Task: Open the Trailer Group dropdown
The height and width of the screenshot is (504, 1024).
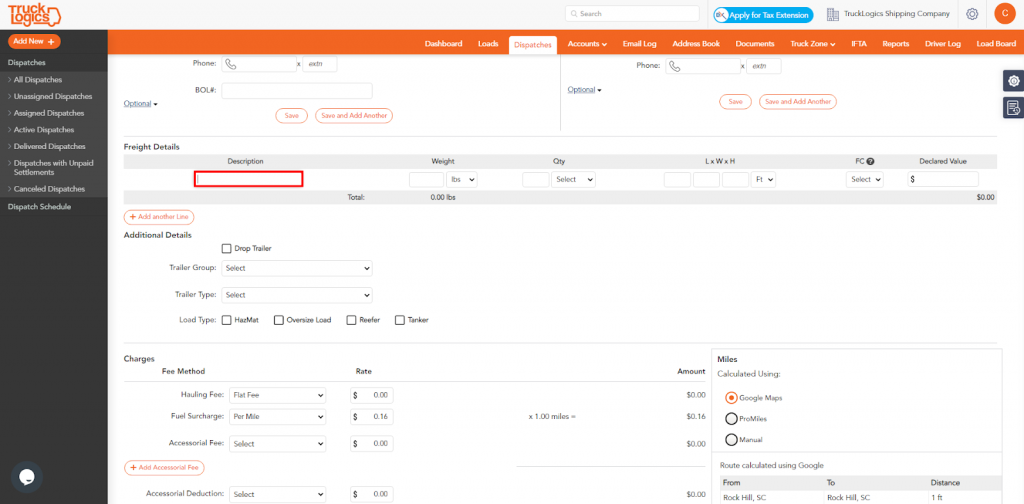Action: 297,268
